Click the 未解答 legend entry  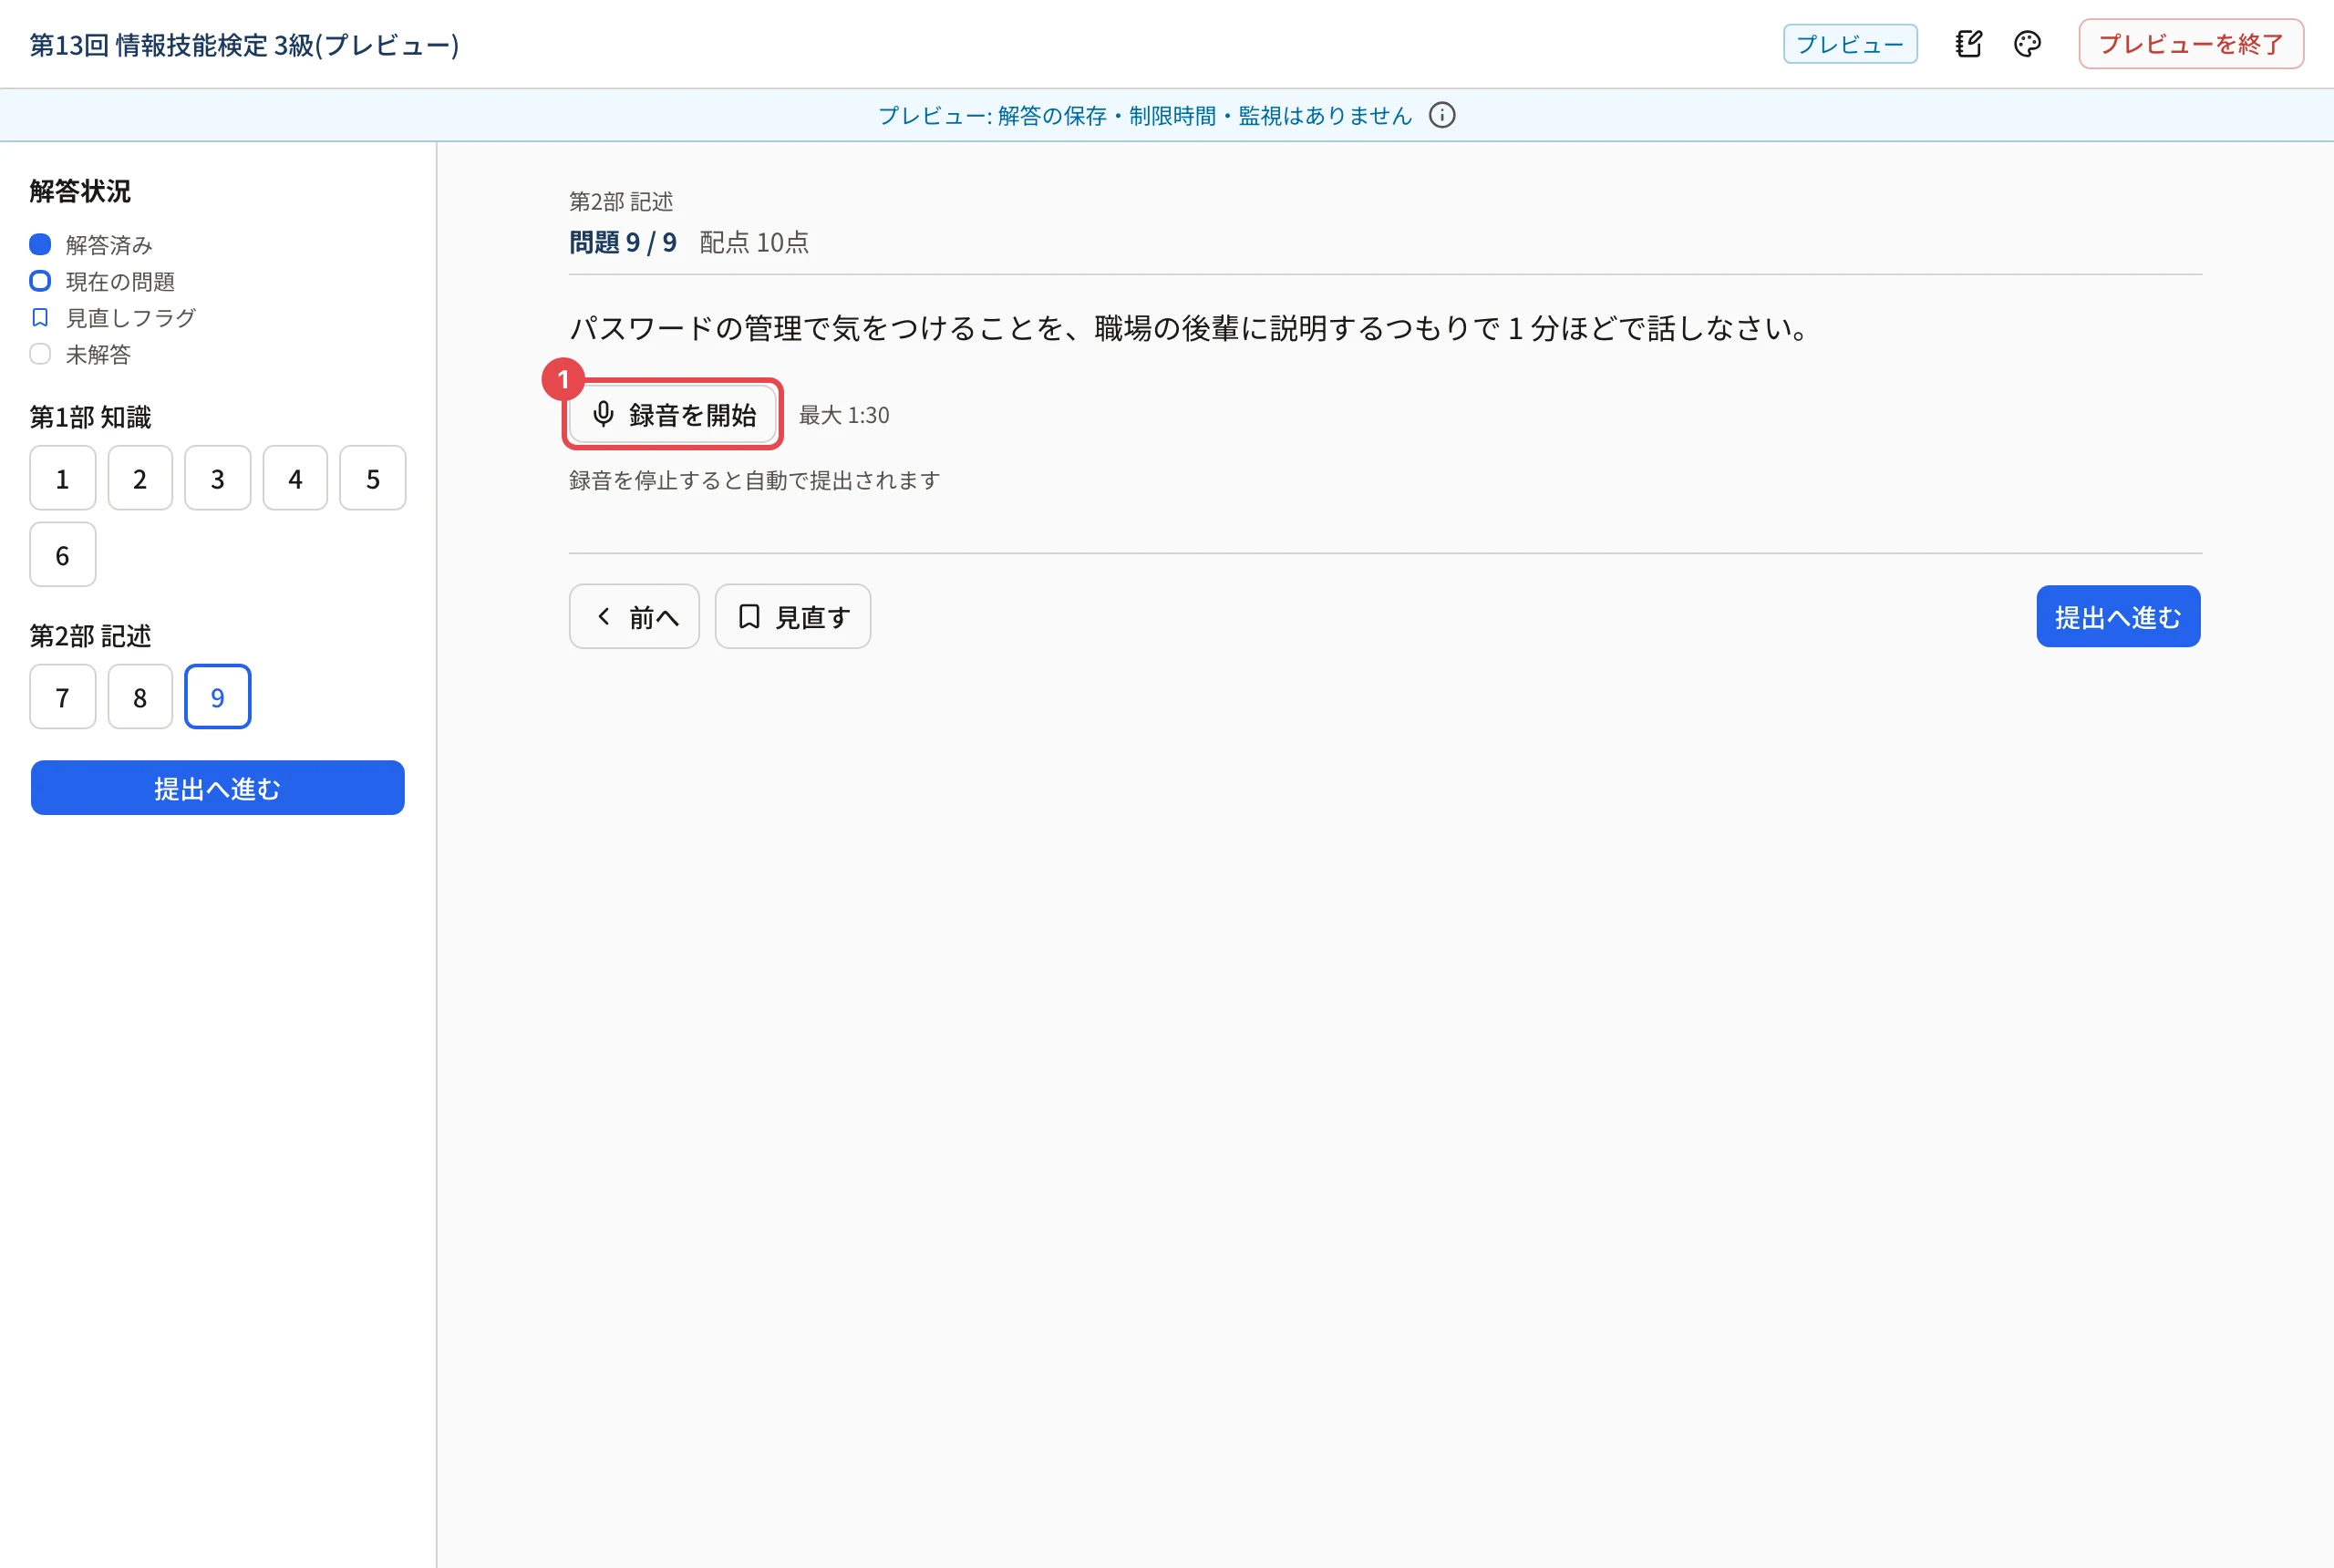point(80,355)
